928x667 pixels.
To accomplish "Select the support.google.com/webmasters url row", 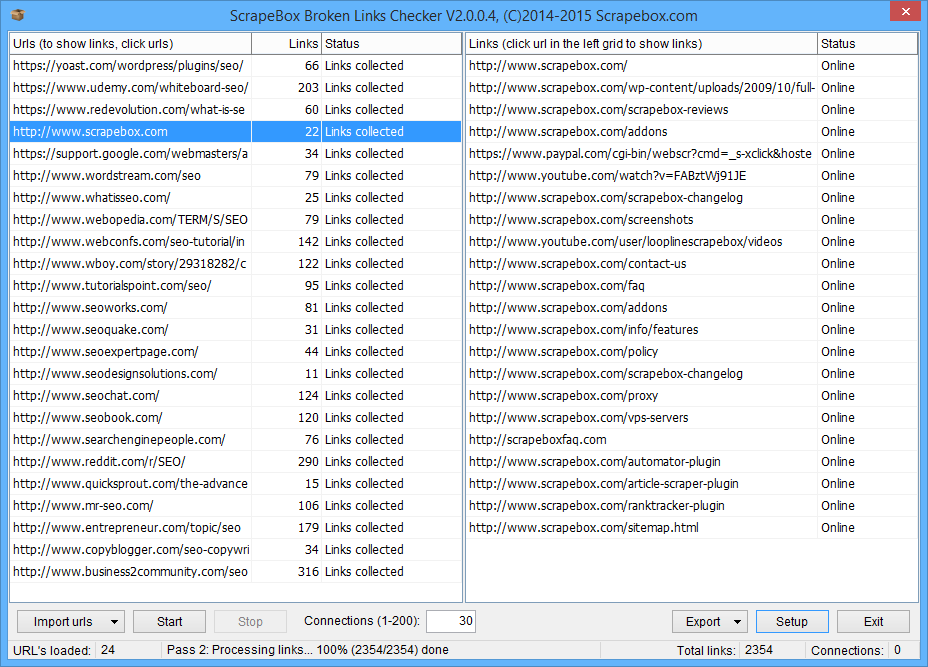I will [235, 154].
